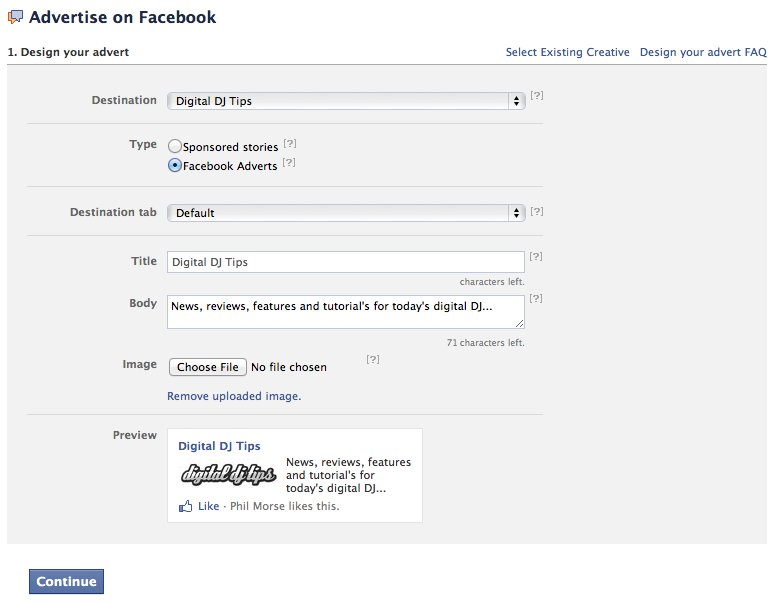The image size is (773, 603).
Task: Open help [?] beside Facebook Adverts
Action: click(289, 163)
